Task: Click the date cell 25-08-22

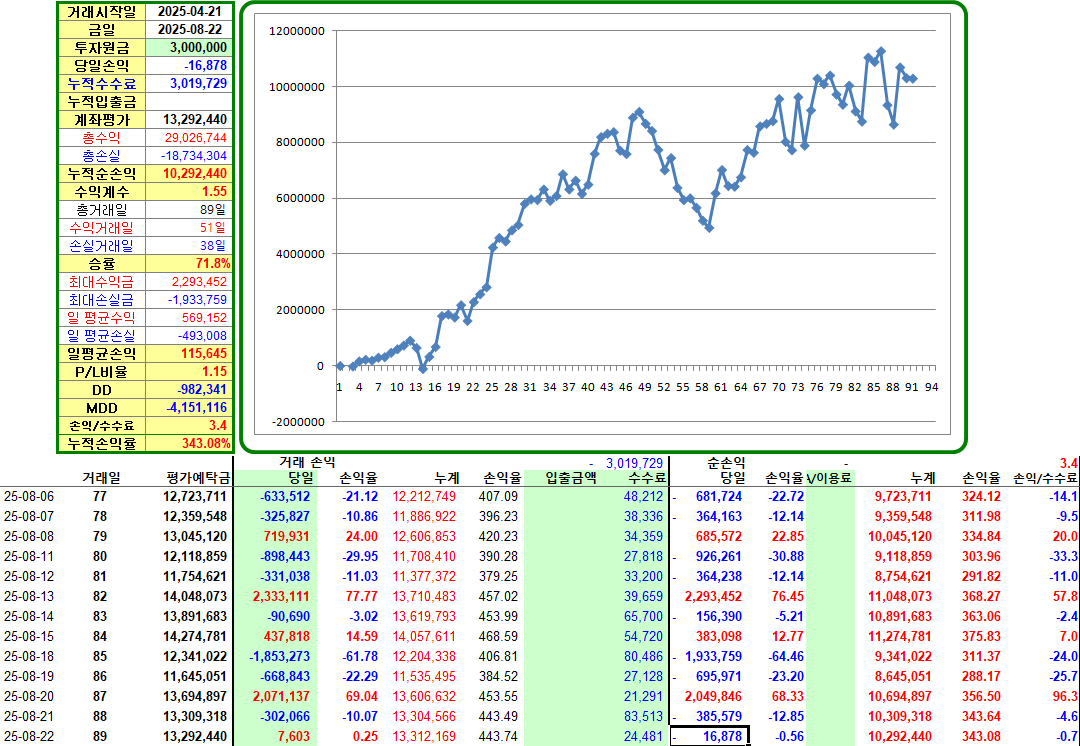Action: tap(29, 736)
